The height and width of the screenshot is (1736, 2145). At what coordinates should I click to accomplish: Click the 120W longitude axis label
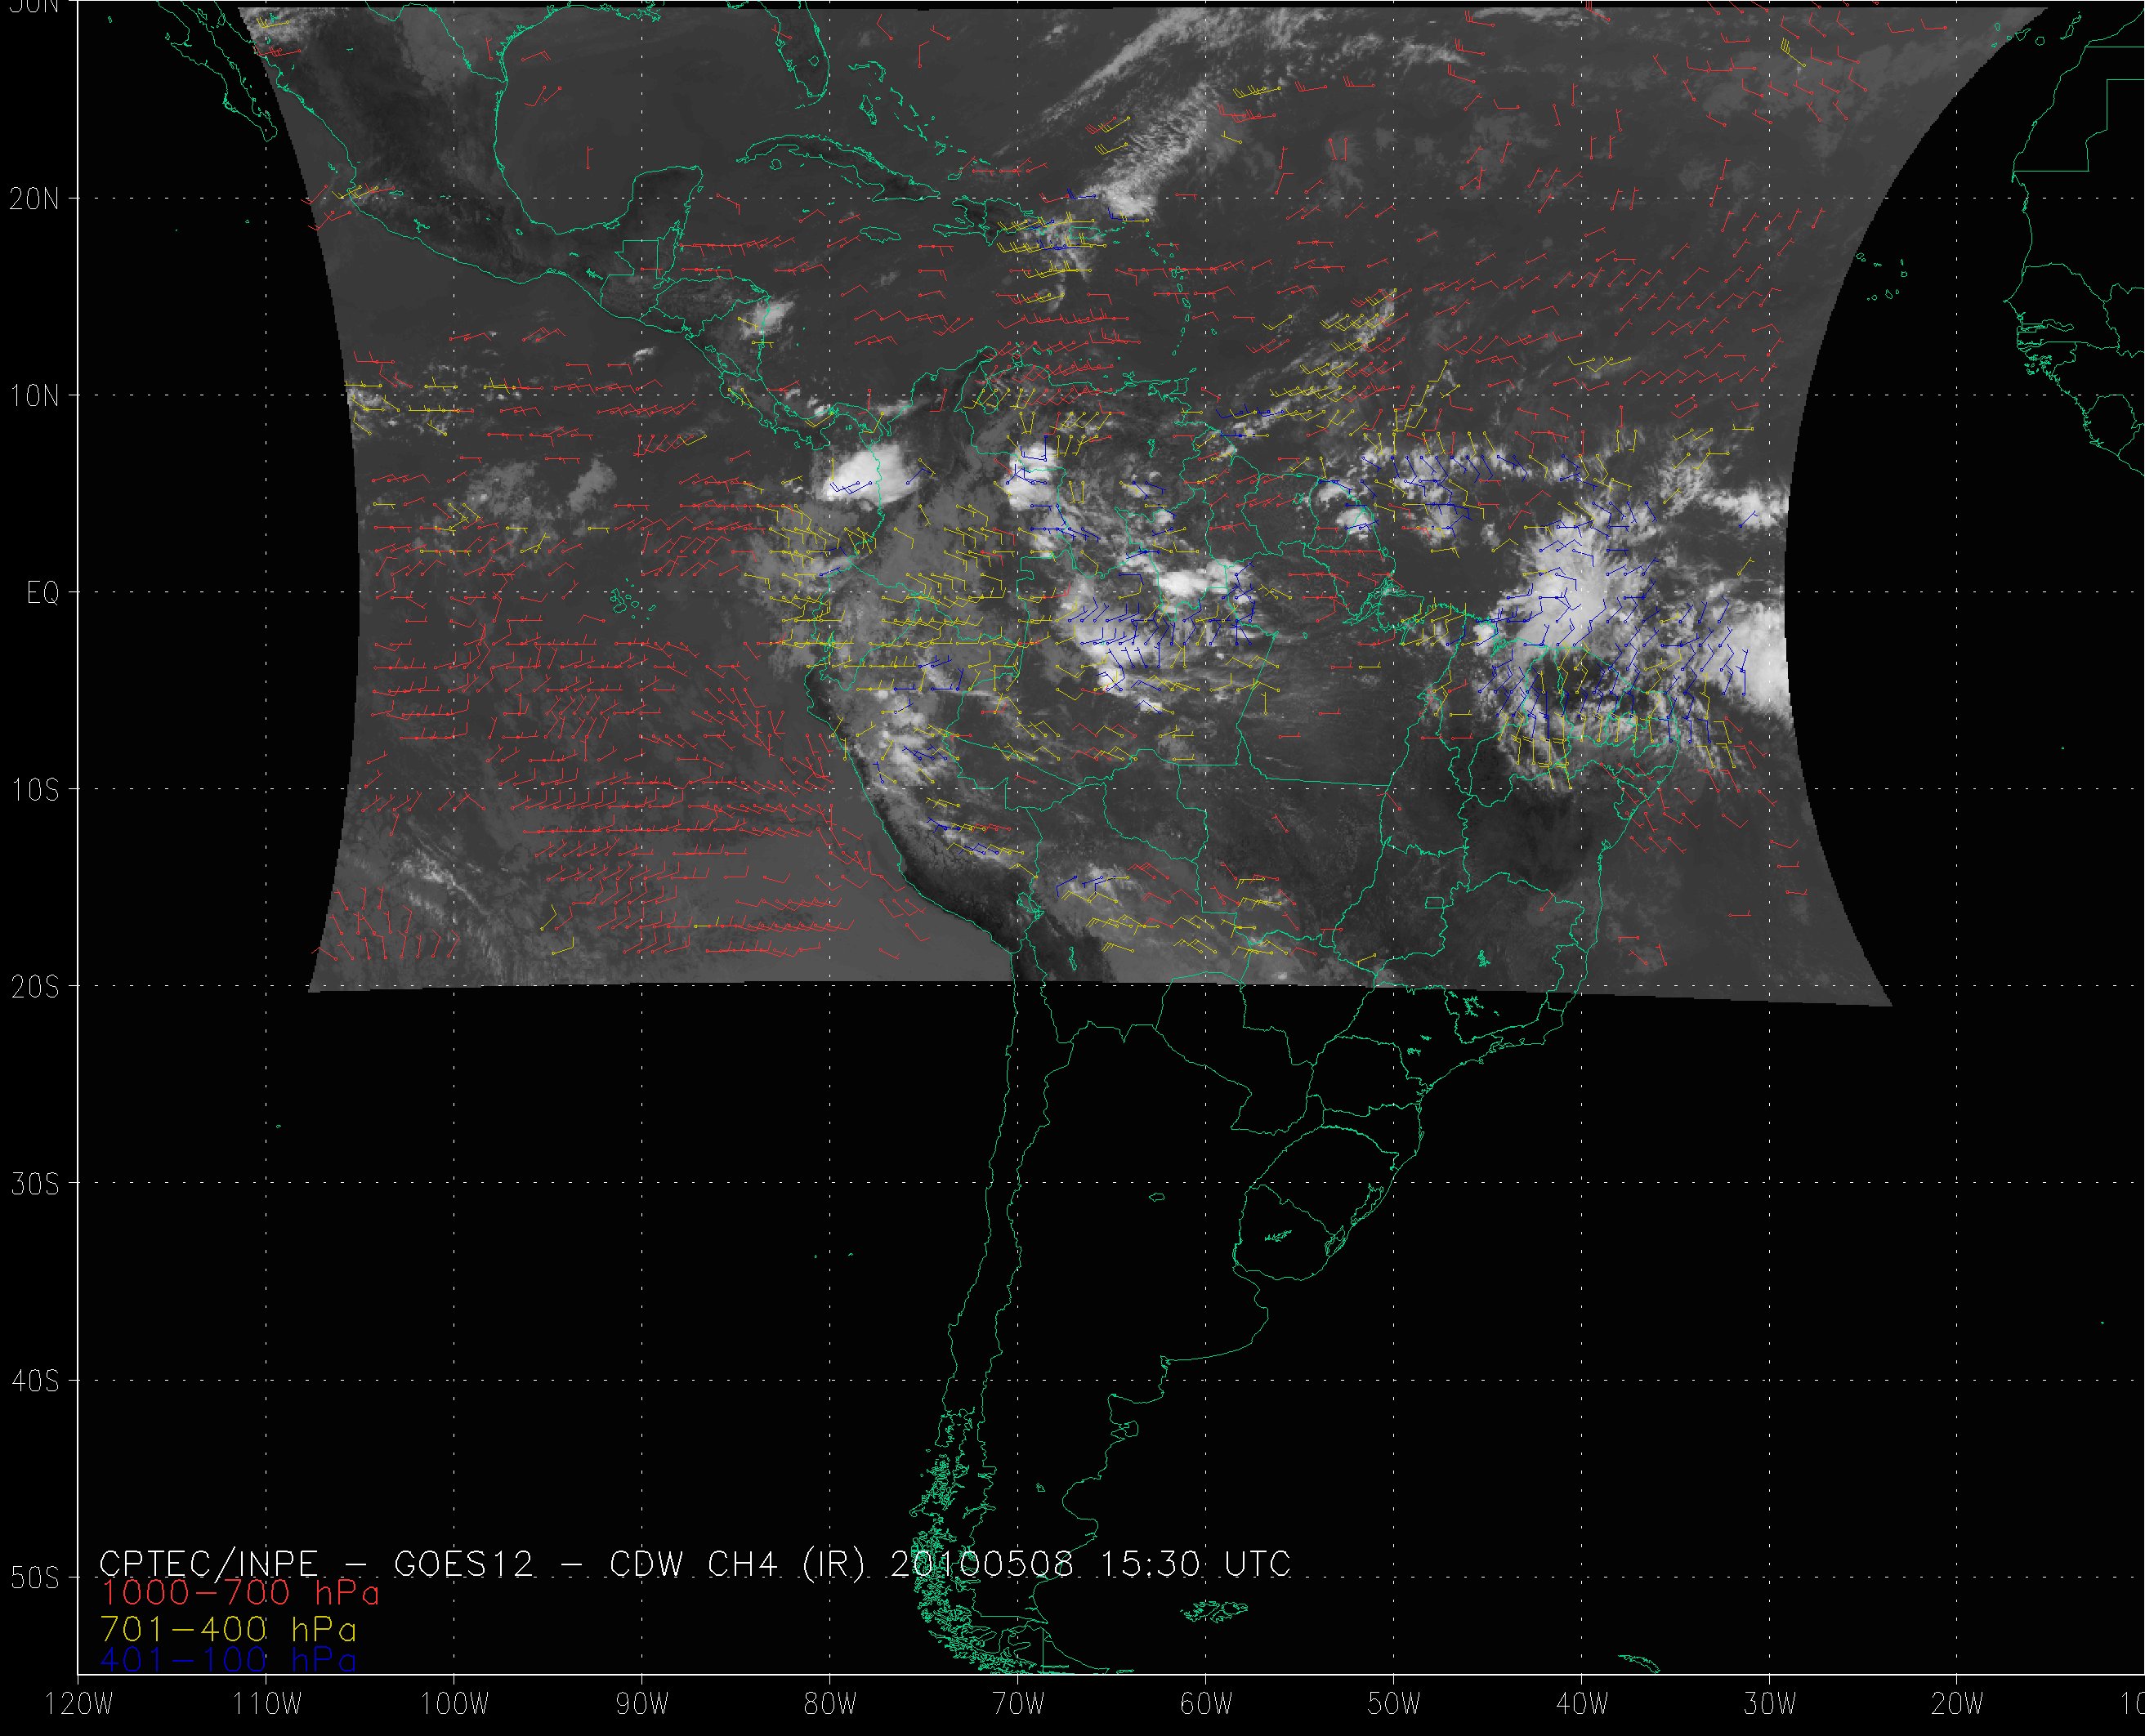point(80,1705)
